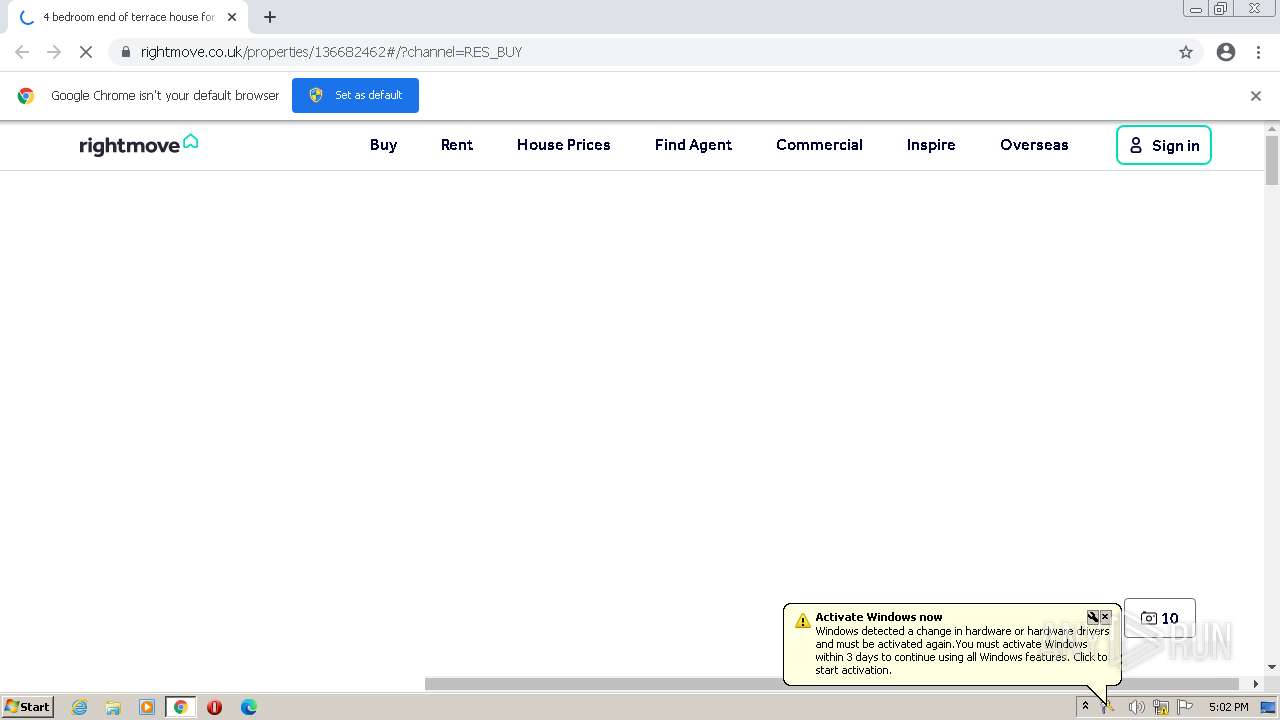The width and height of the screenshot is (1280, 720).
Task: Click the scroll down arrow
Action: click(x=1272, y=667)
